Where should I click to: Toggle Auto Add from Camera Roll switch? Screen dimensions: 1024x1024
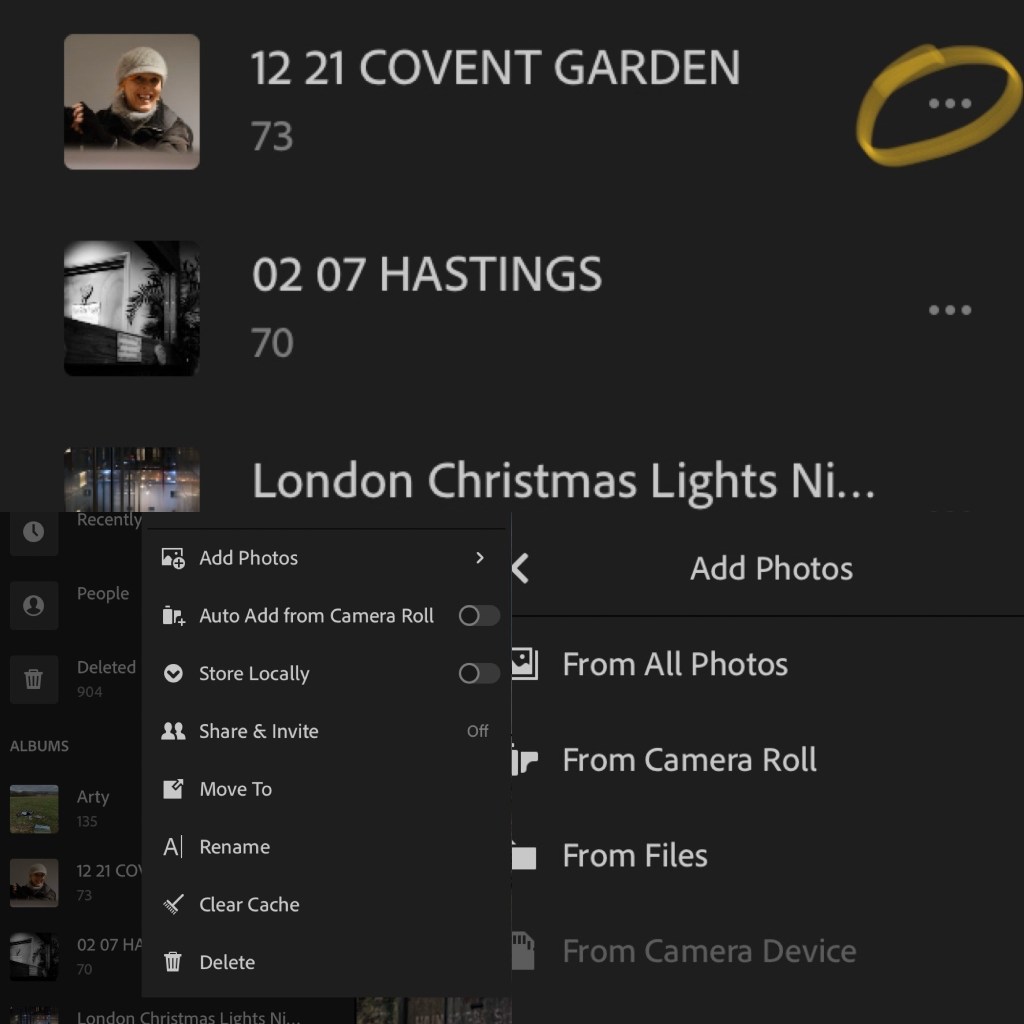coord(478,616)
